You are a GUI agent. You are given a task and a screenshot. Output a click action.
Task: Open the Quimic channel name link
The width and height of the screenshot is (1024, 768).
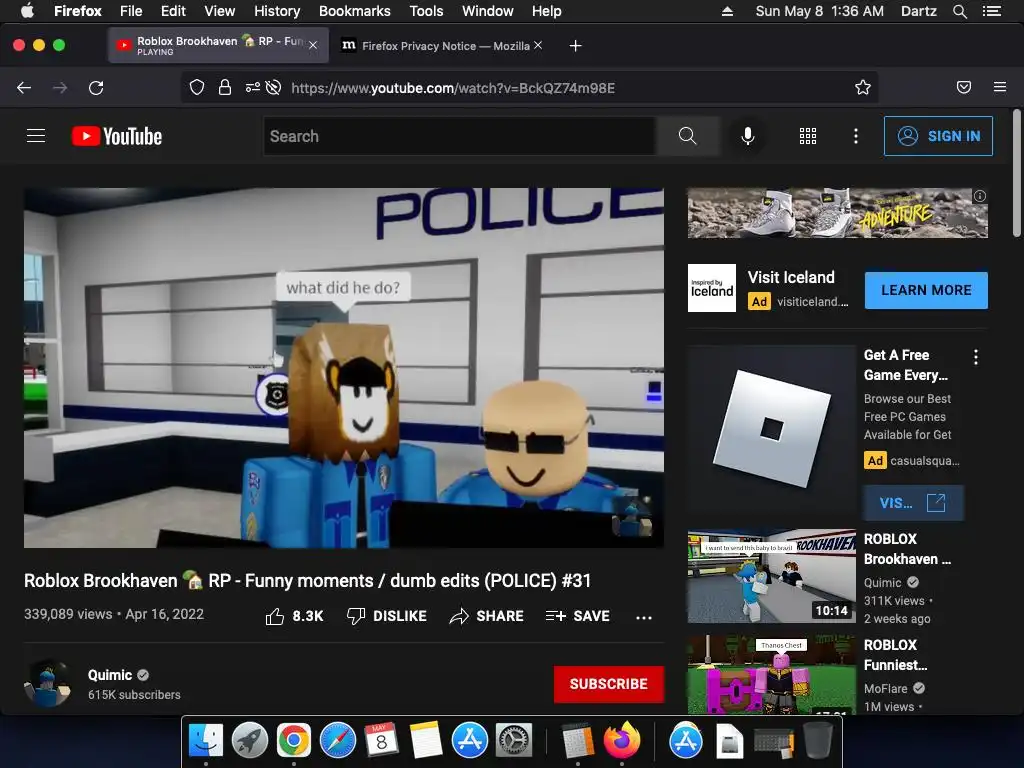click(110, 675)
